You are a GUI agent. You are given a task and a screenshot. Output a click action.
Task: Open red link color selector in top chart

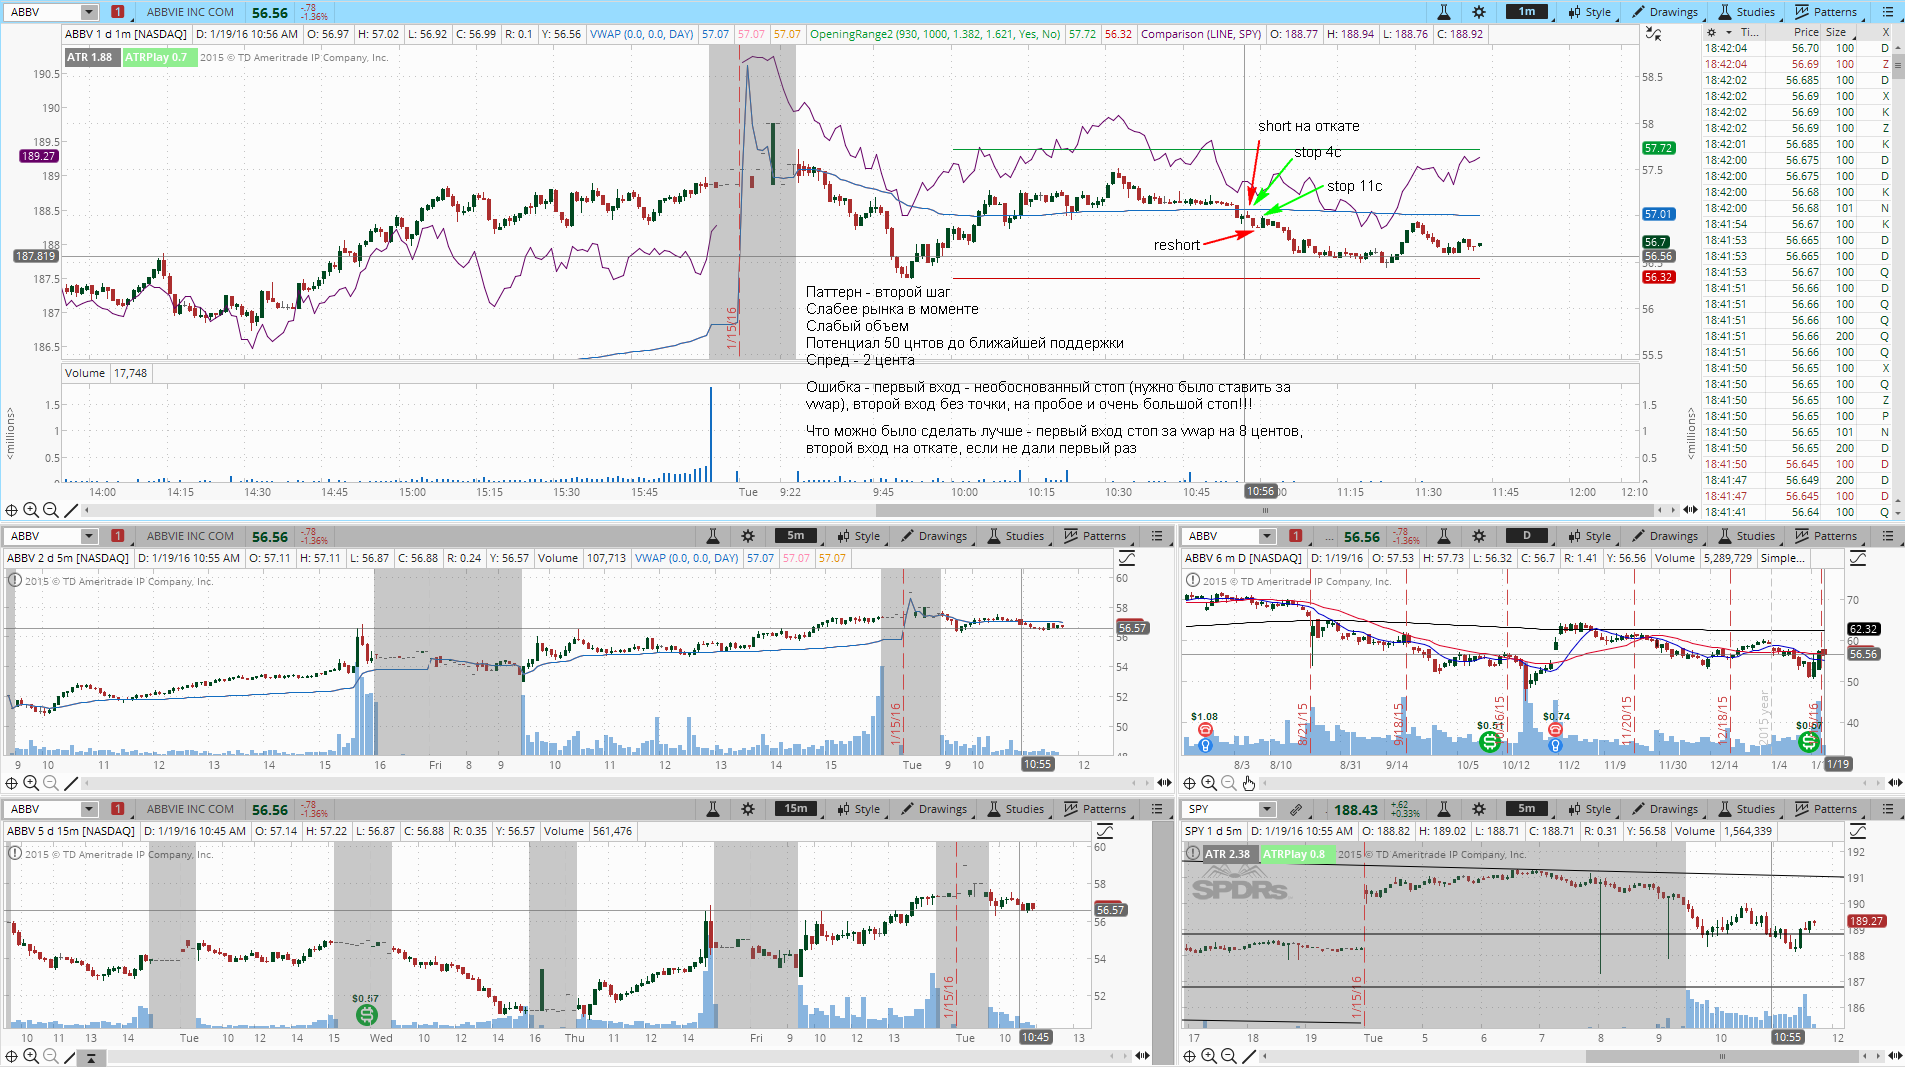click(x=117, y=12)
